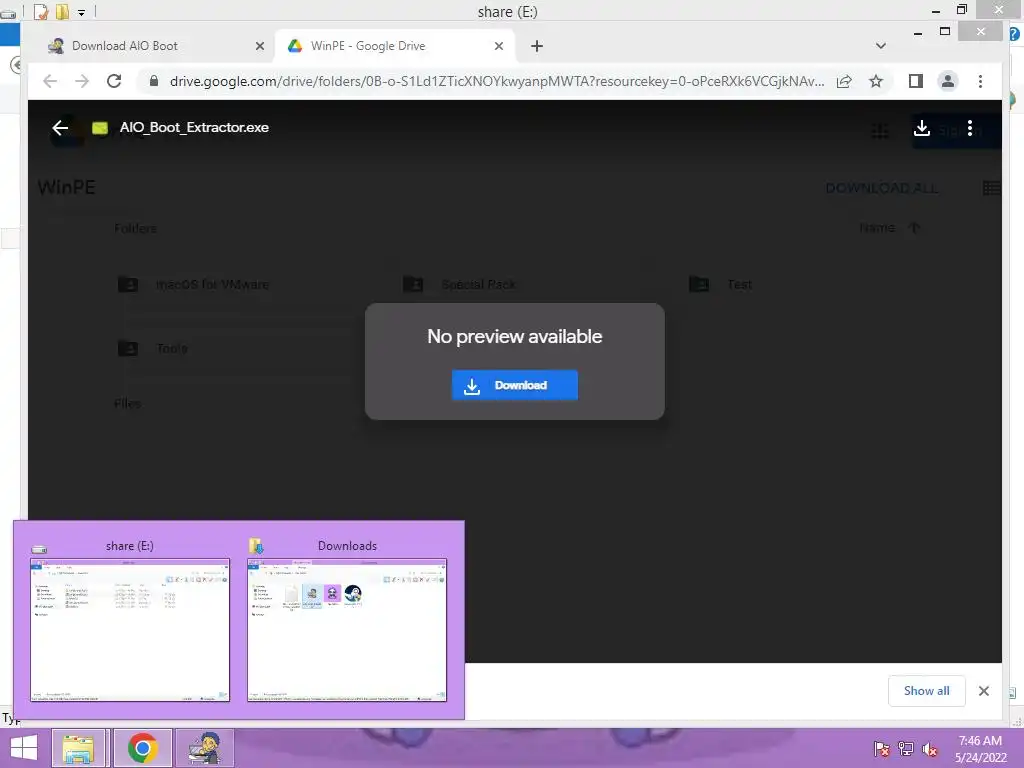1024x768 pixels.
Task: Focus the drive.google.com address bar
Action: 496,81
